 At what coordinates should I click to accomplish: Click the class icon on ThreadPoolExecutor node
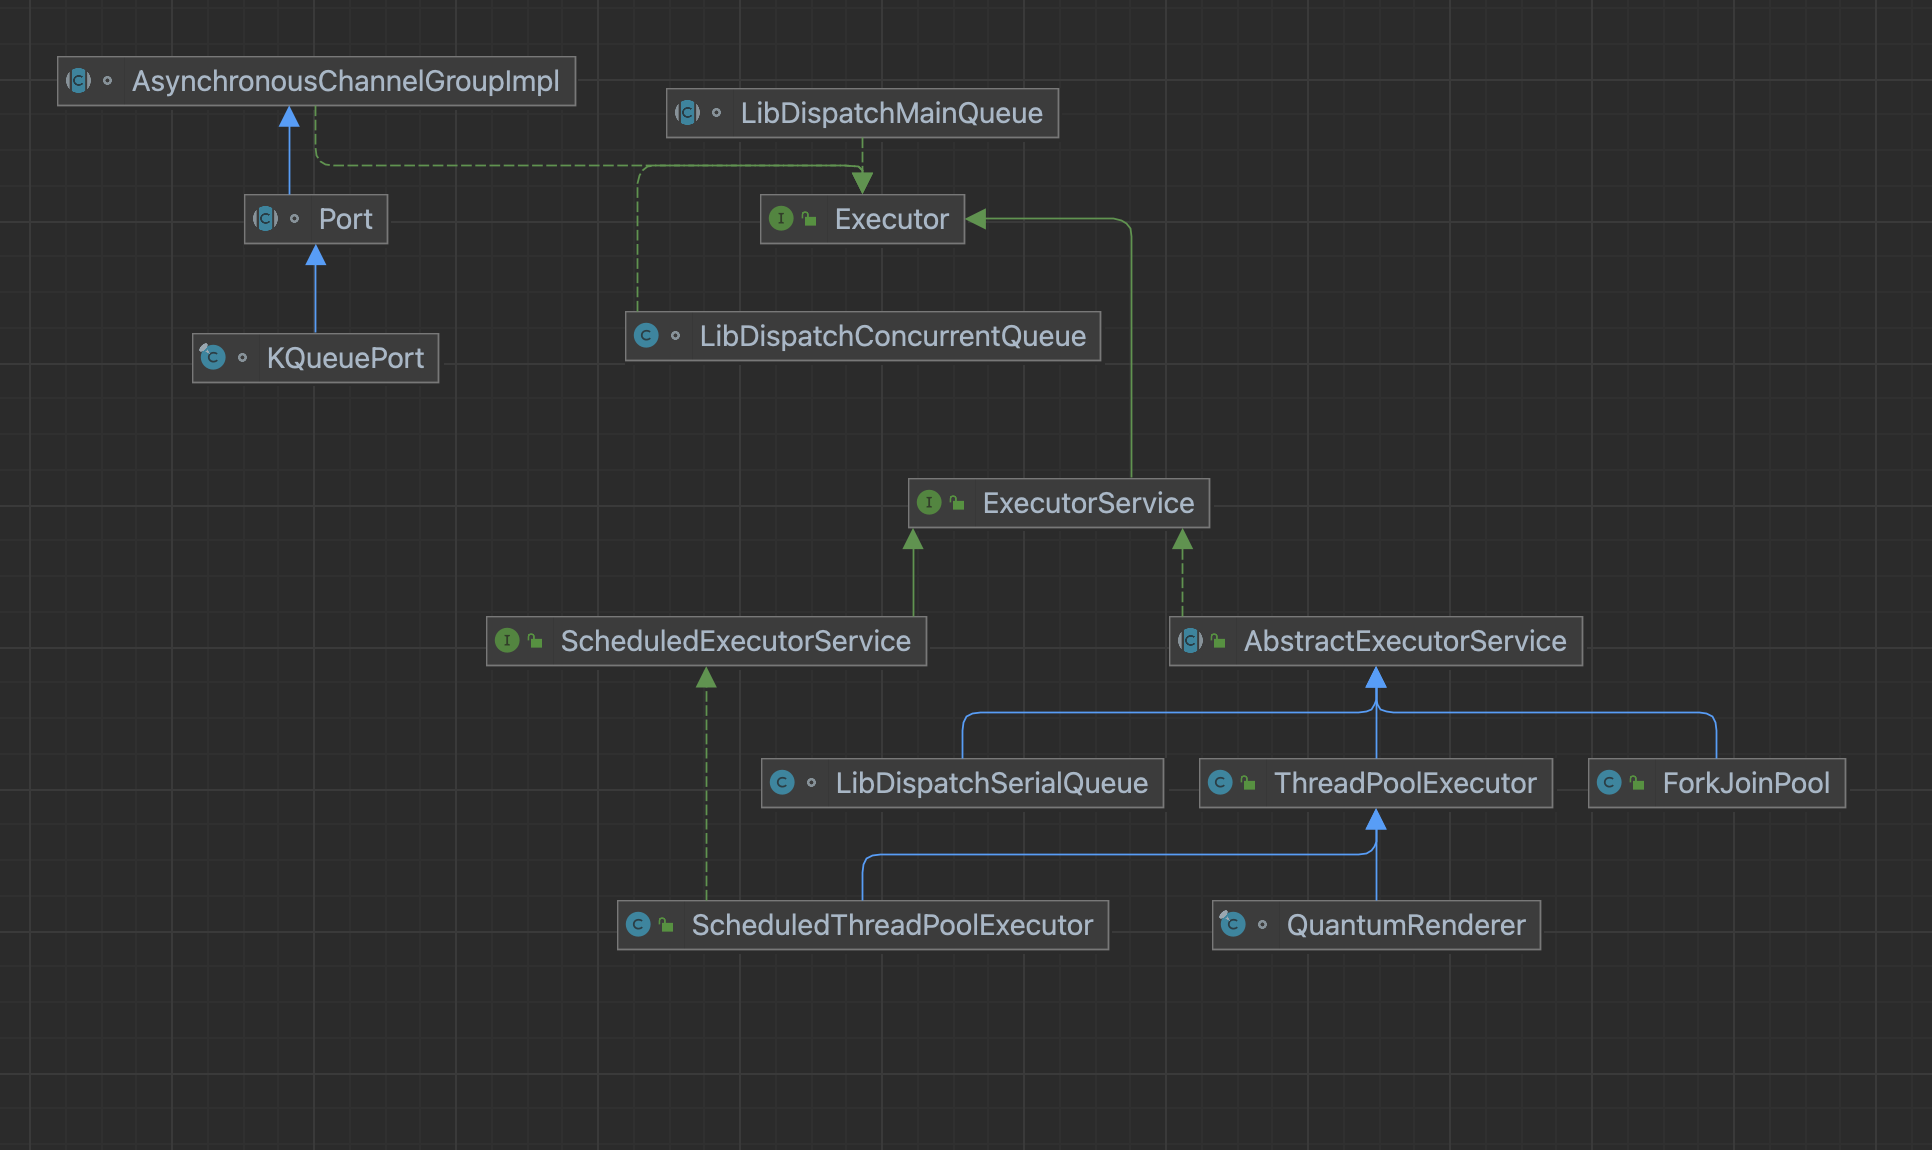click(1220, 783)
